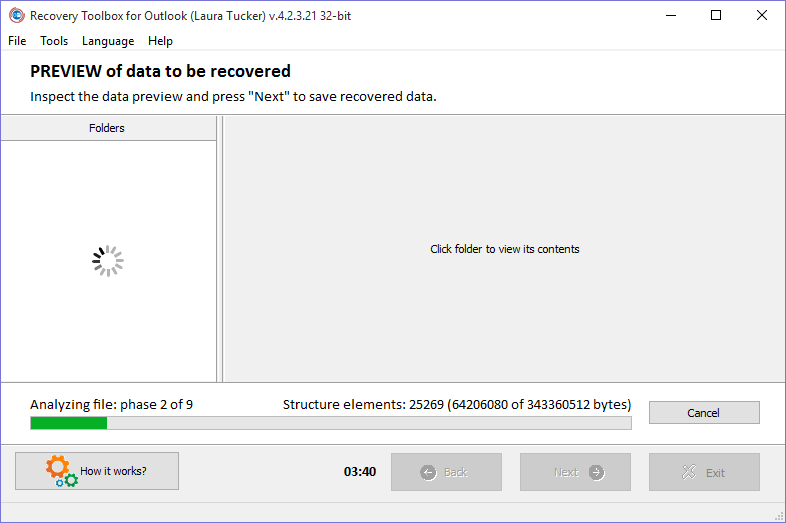
Task: Click the Next button
Action: click(x=575, y=472)
